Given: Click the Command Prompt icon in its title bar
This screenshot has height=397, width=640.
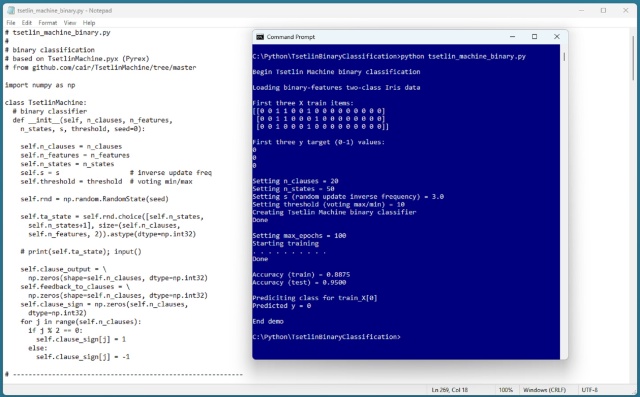Looking at the screenshot, I should coord(260,37).
